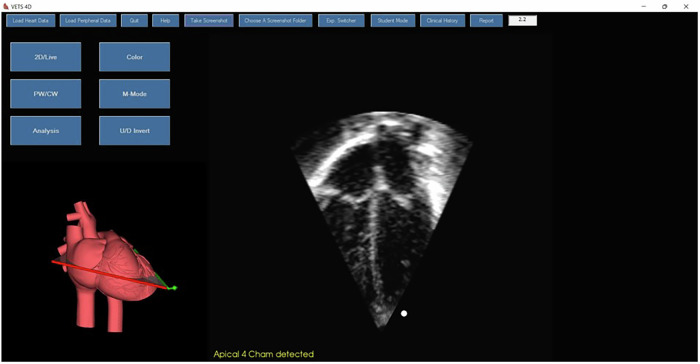Screen dimensions: 700x364
Task: Open the Exp. Switcher
Action: [x=342, y=21]
